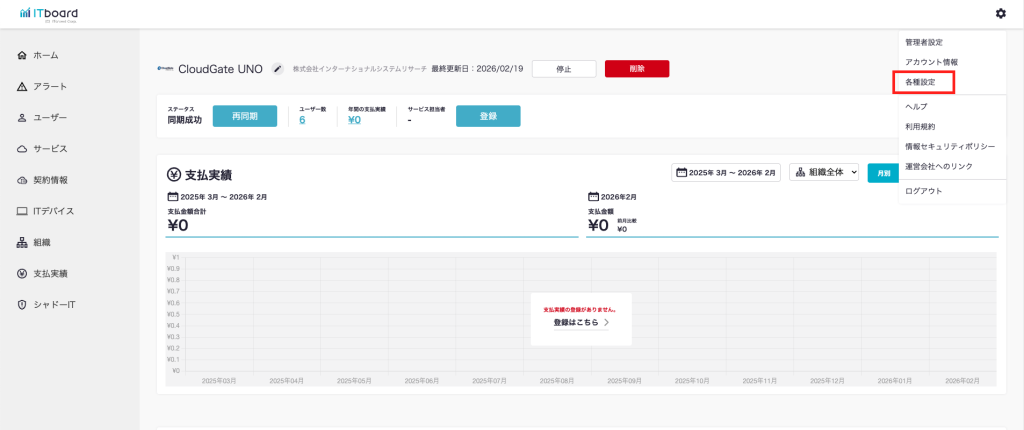This screenshot has height=430, width=1024.
Task: Click the pencil edit icon beside CloudGate UNO
Action: coord(277,69)
